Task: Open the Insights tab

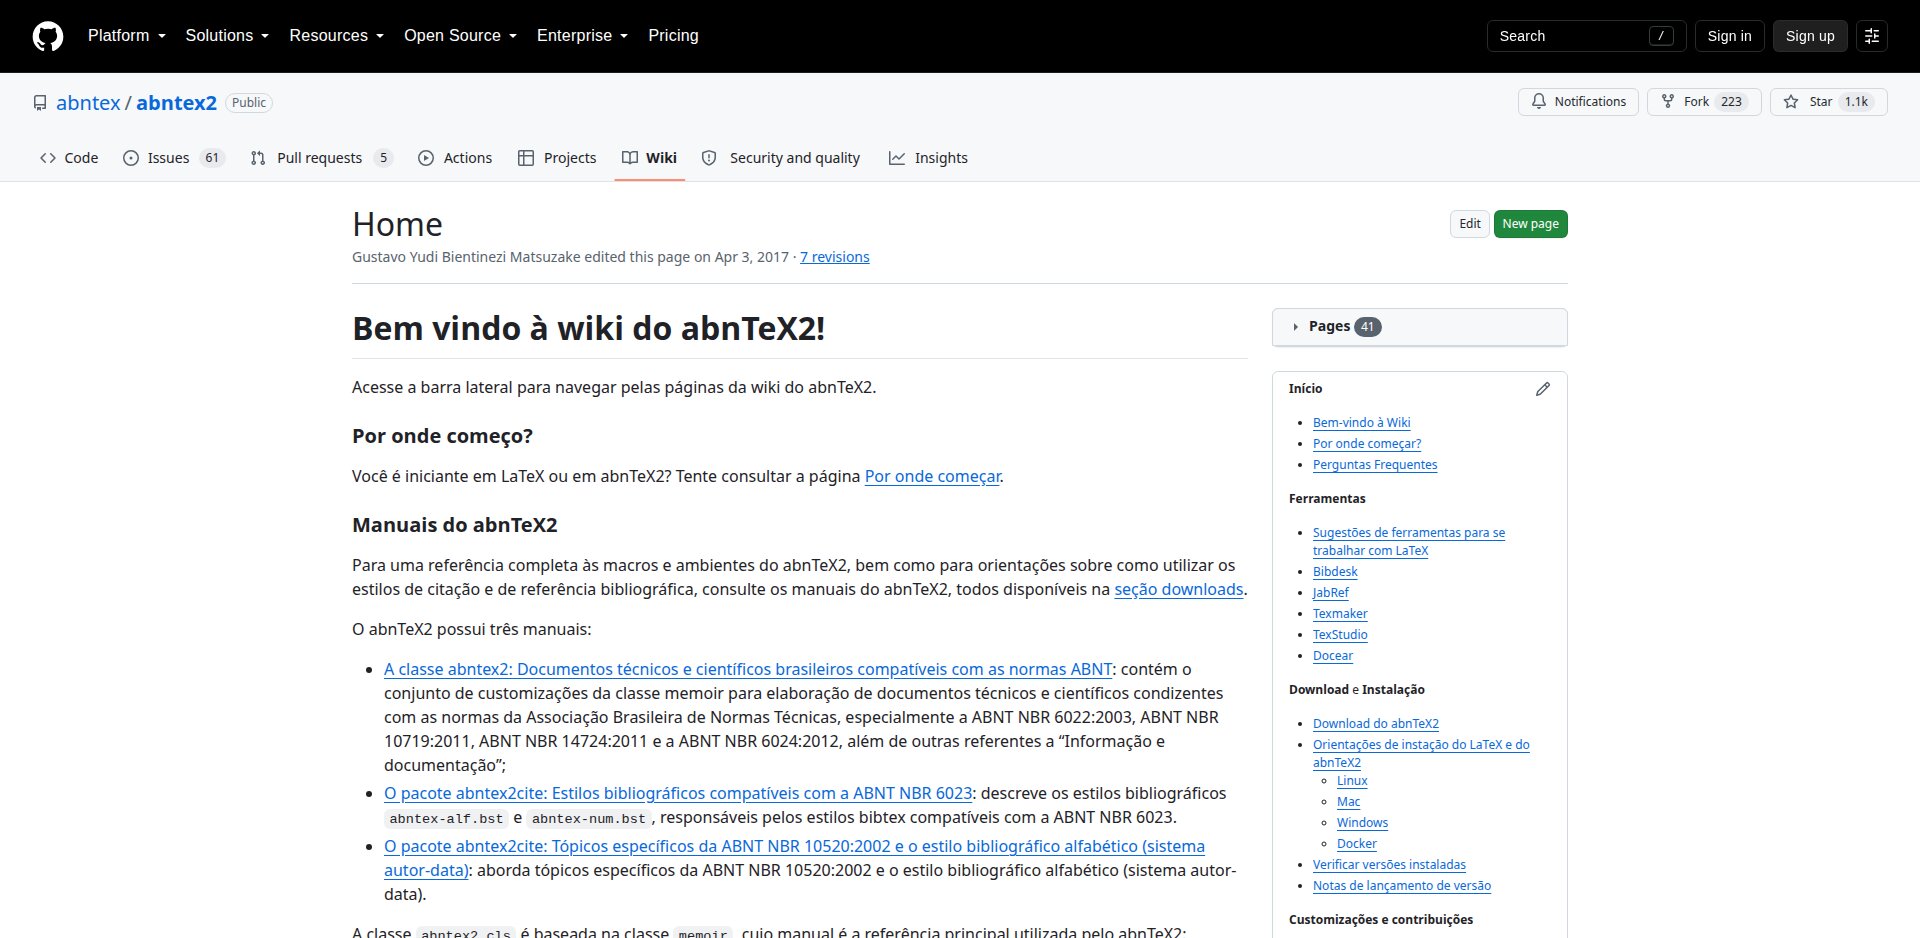Action: (x=928, y=158)
